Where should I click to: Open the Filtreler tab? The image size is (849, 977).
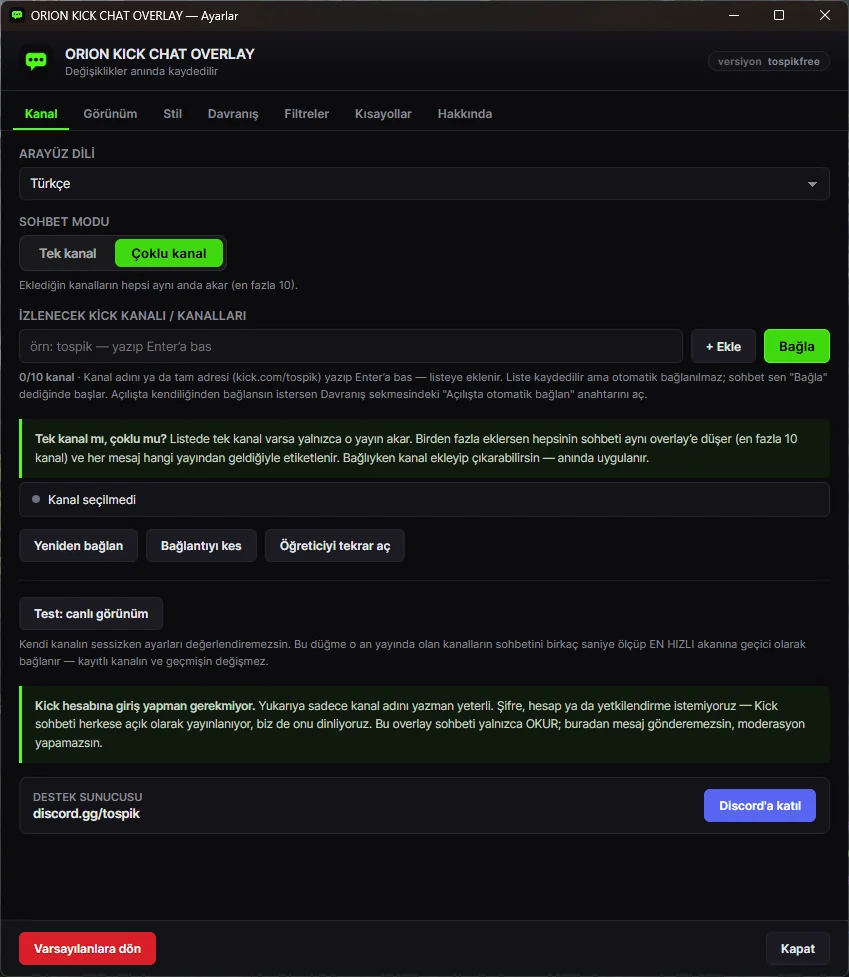point(306,114)
